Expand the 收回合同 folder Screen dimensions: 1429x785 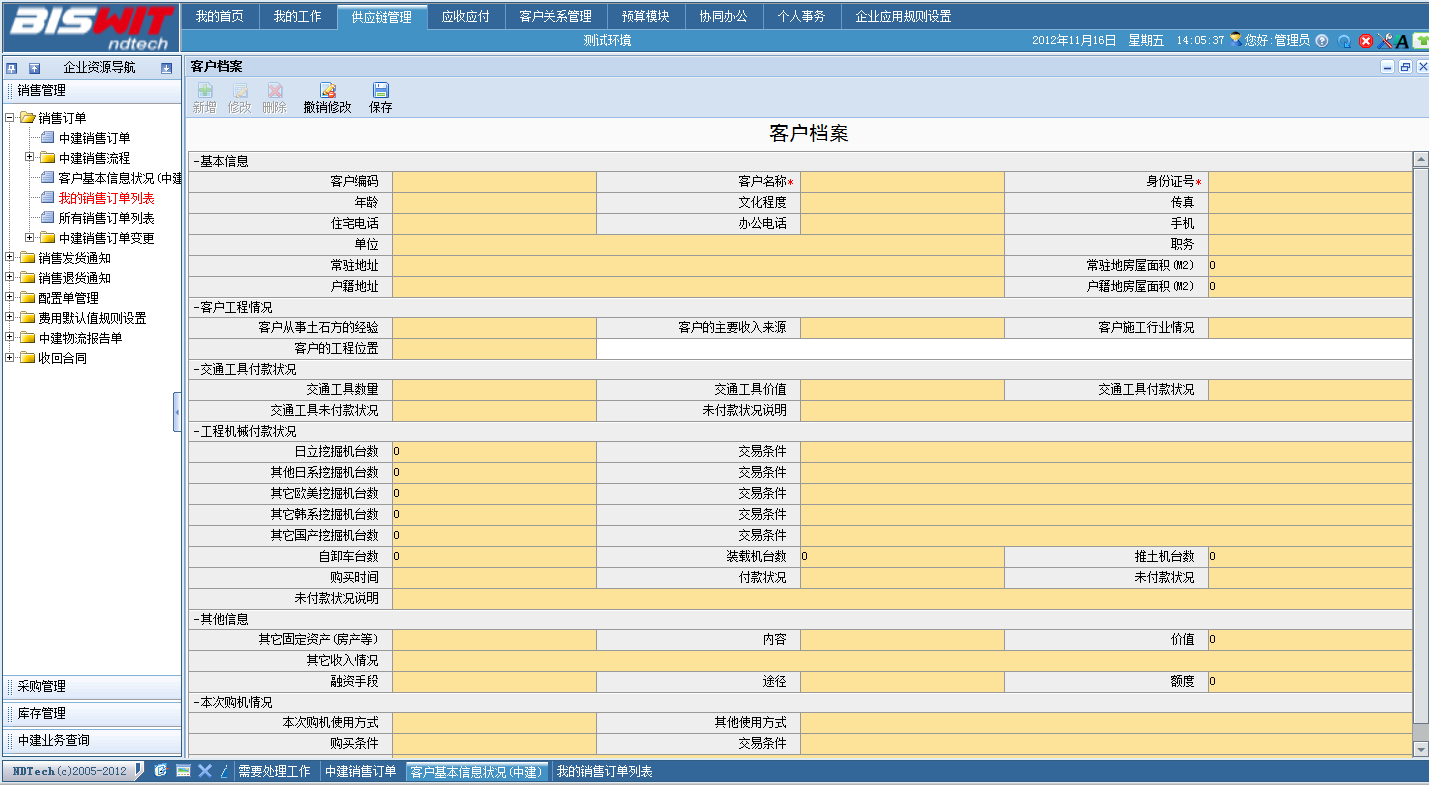coord(10,358)
